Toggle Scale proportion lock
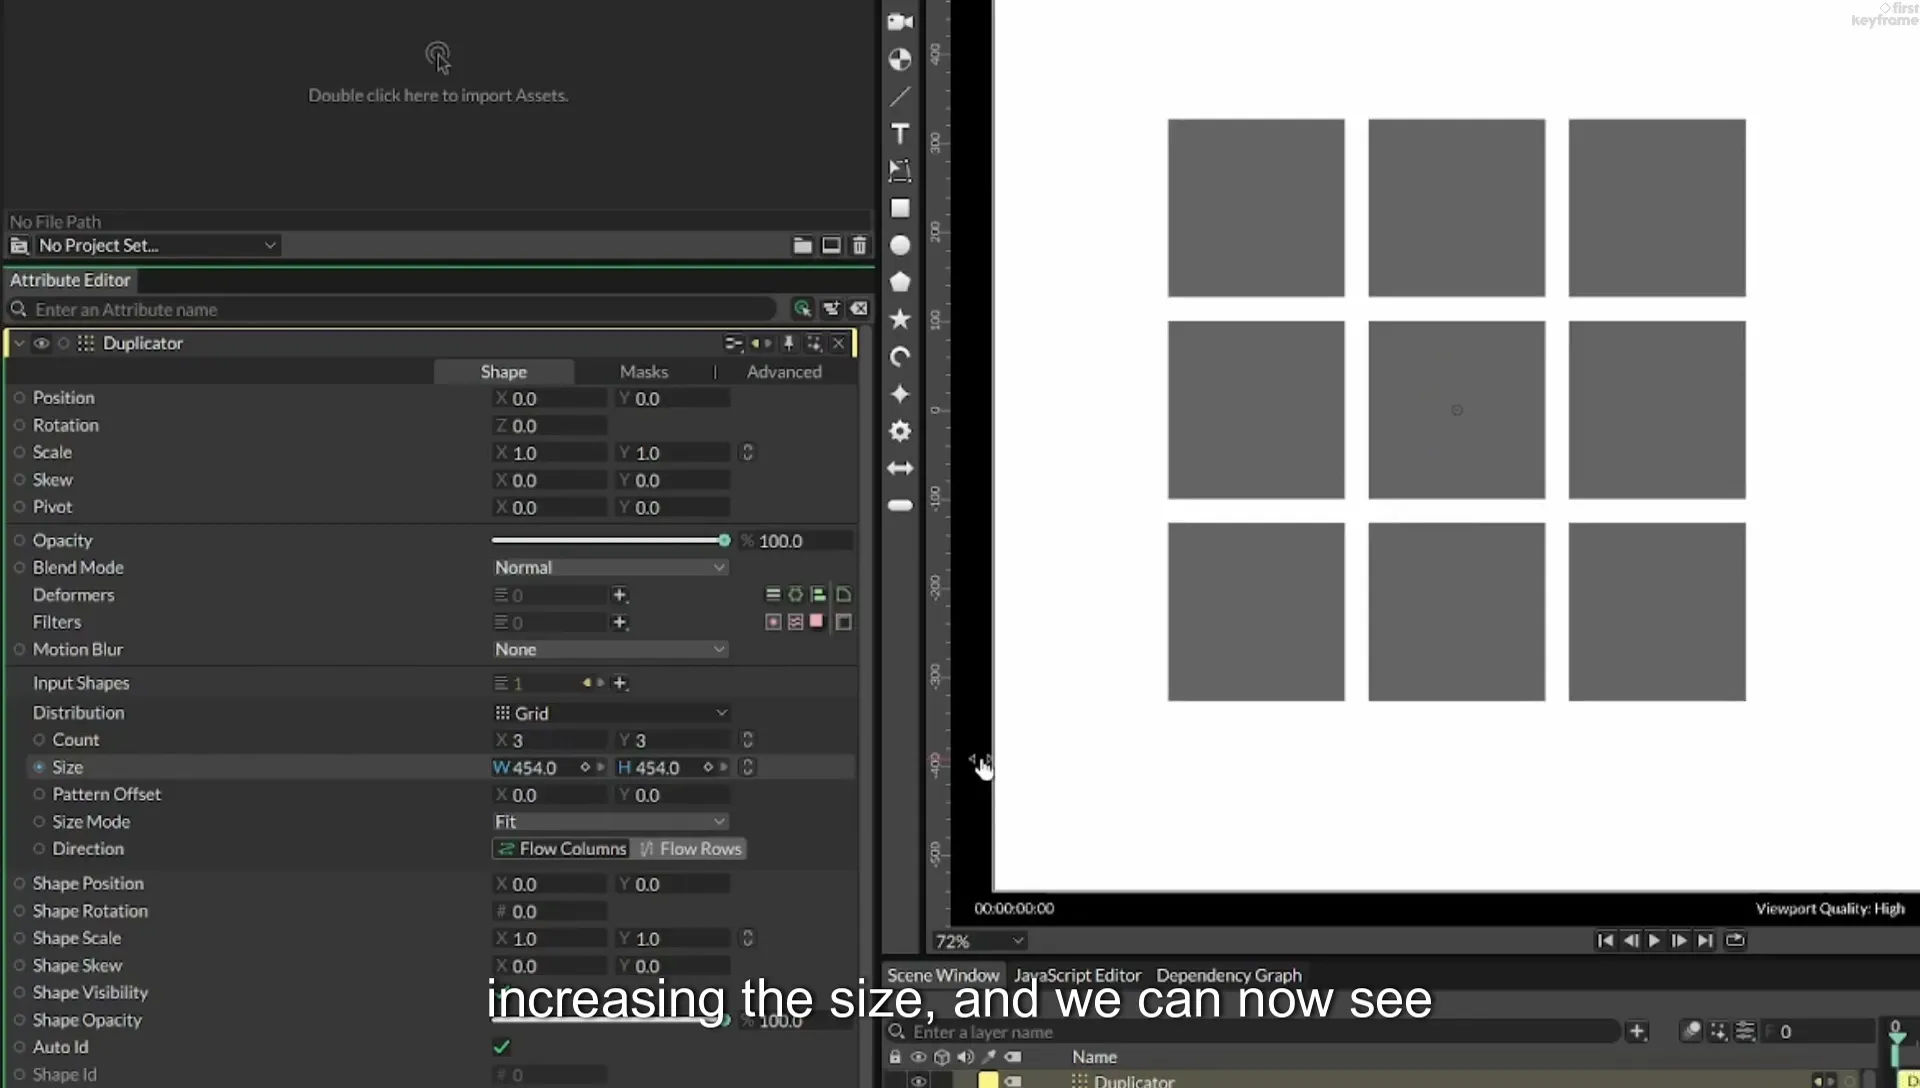This screenshot has height=1088, width=1920. tap(747, 453)
